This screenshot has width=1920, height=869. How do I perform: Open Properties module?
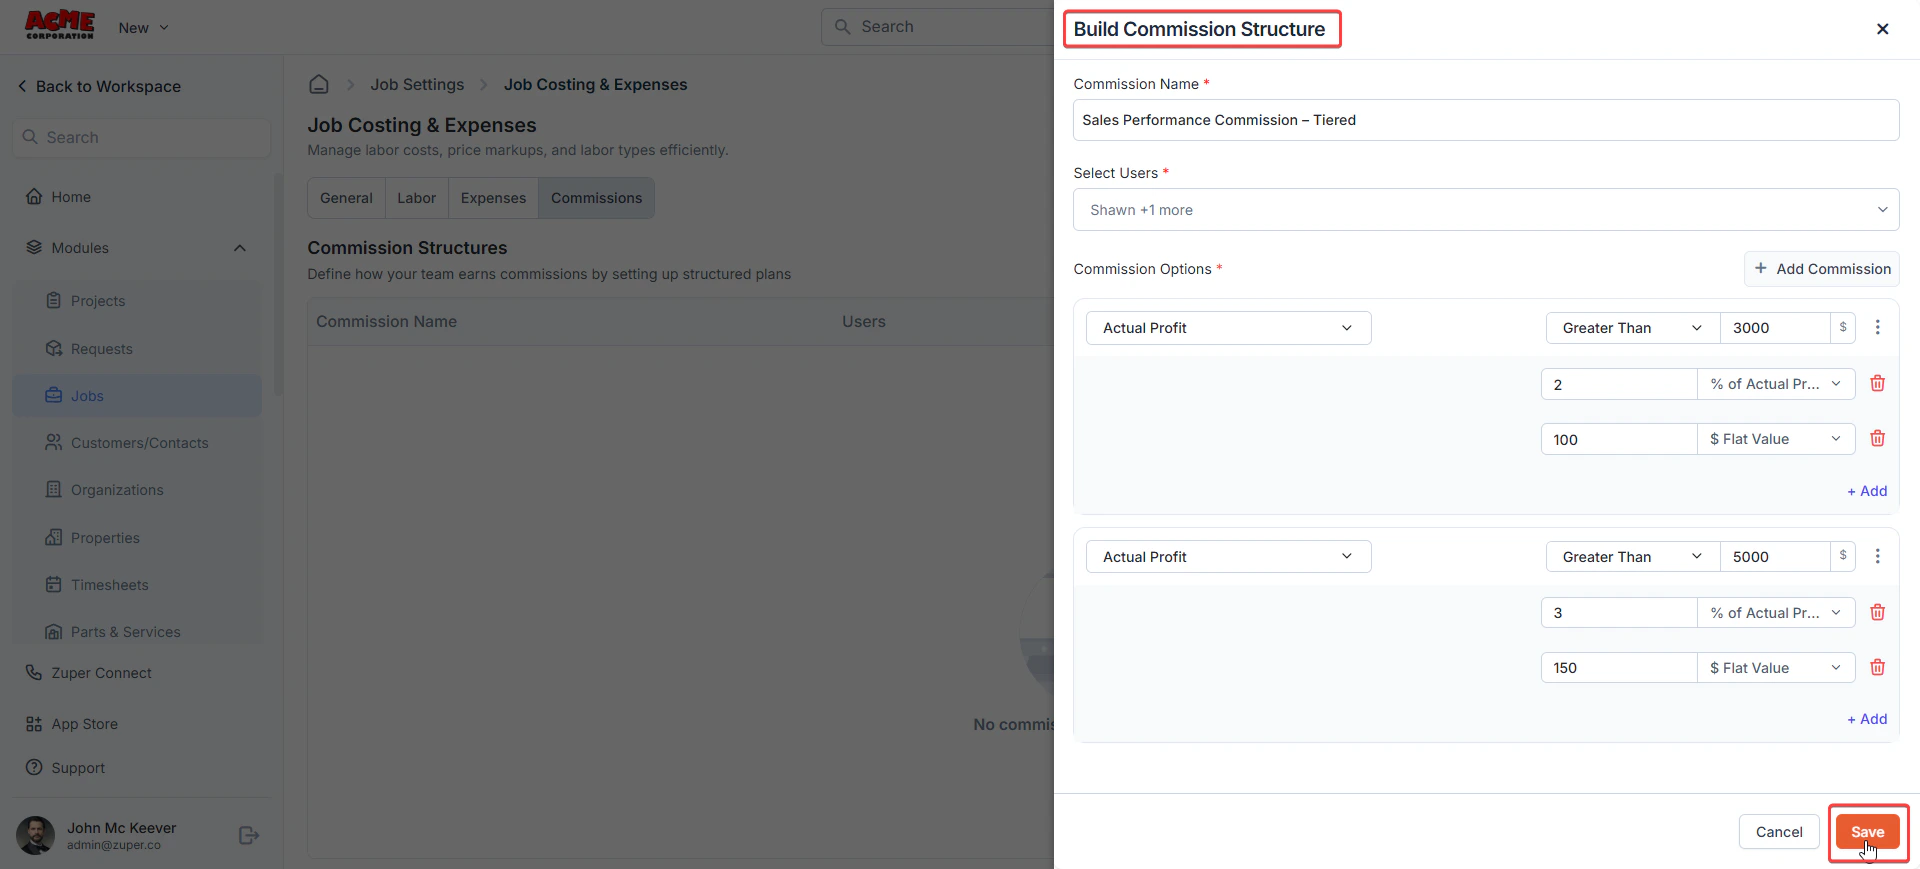click(x=137, y=538)
